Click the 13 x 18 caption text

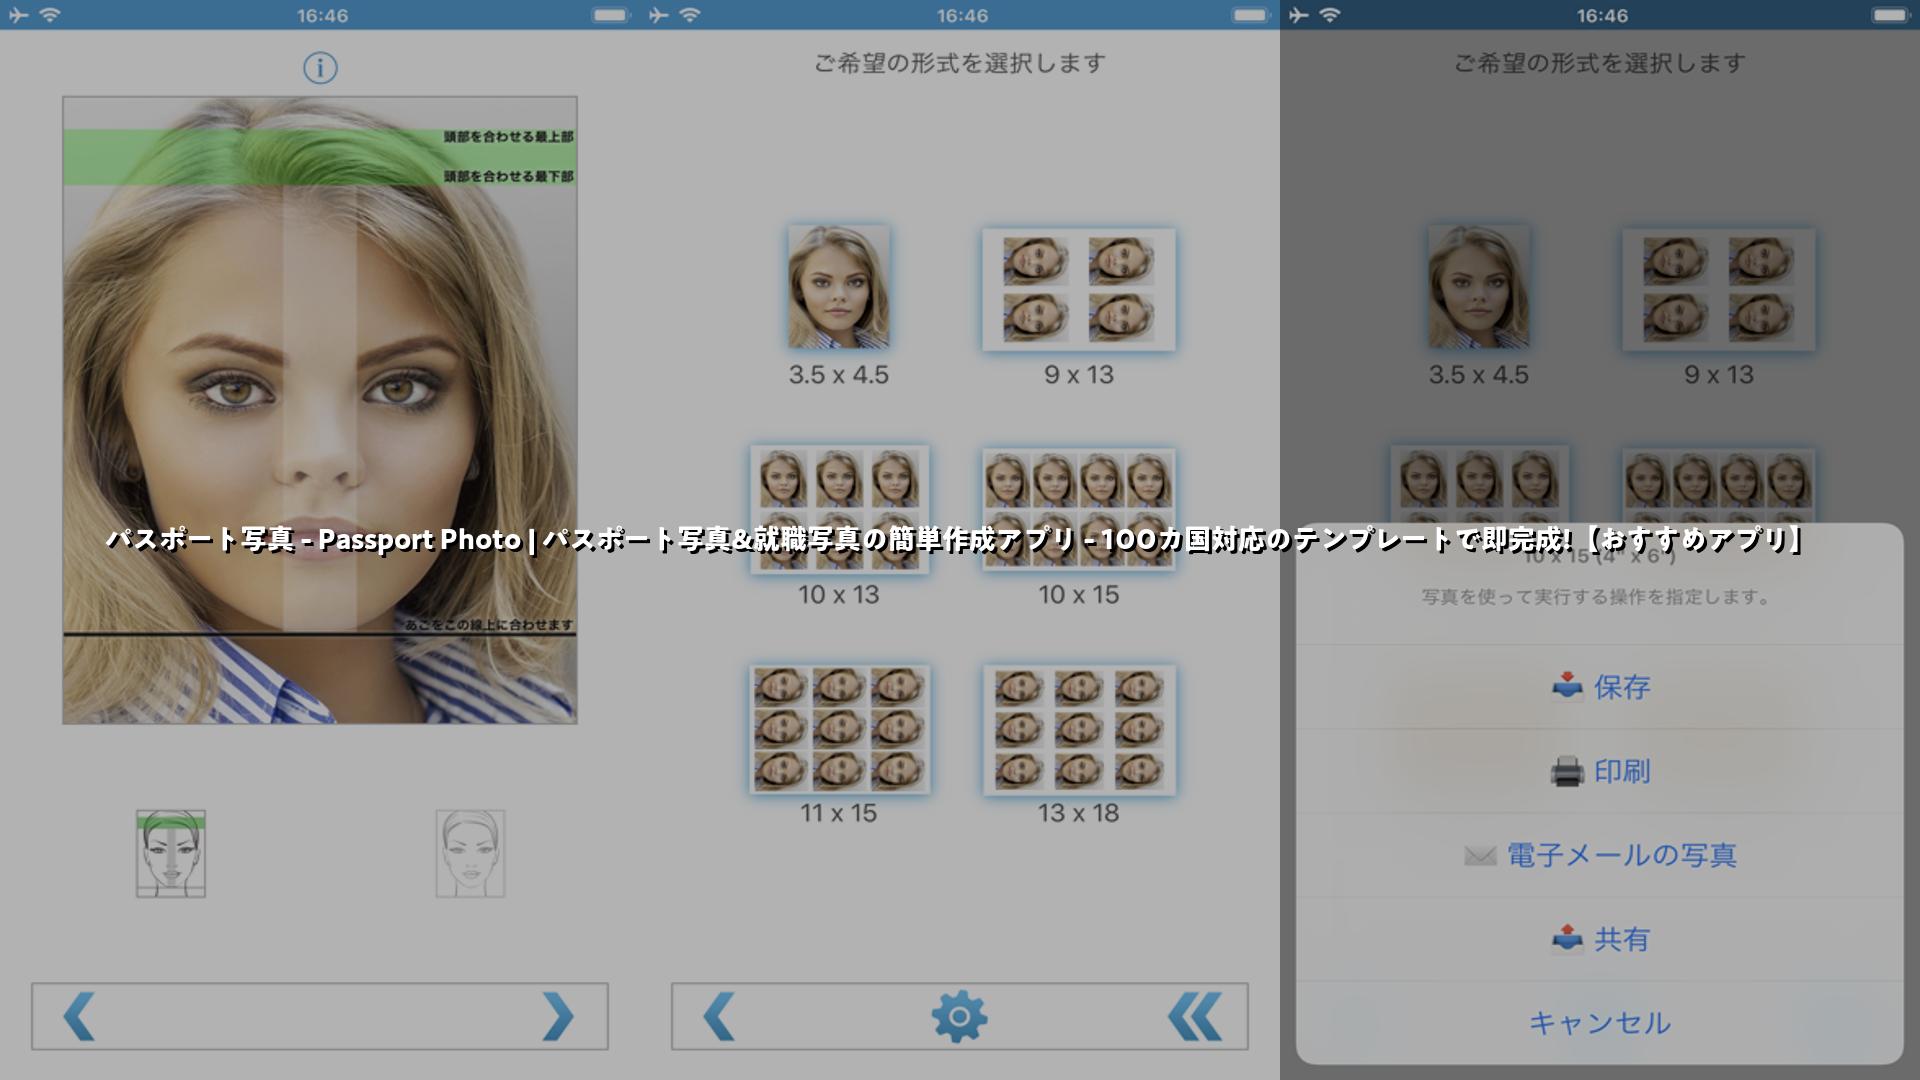(1079, 813)
